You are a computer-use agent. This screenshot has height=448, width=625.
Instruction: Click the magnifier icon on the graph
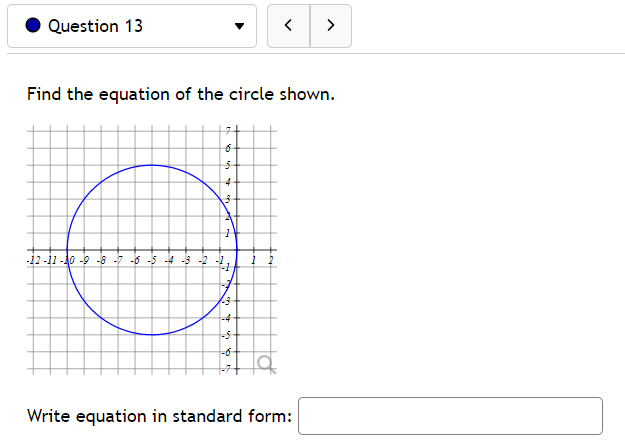(x=265, y=362)
